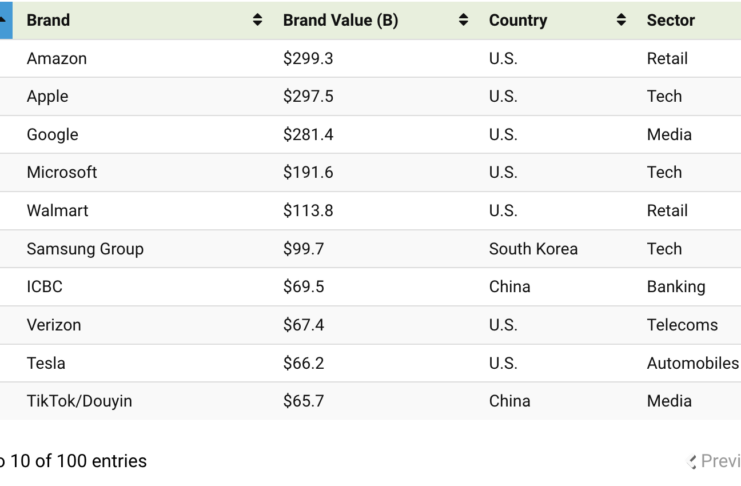Click the sort arrows beside Country header
Viewport: 741px width, 486px height.
click(621, 20)
